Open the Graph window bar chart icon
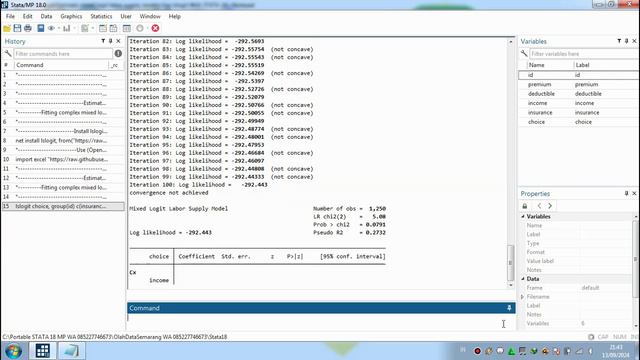This screenshot has height=360, width=640. [x=67, y=28]
